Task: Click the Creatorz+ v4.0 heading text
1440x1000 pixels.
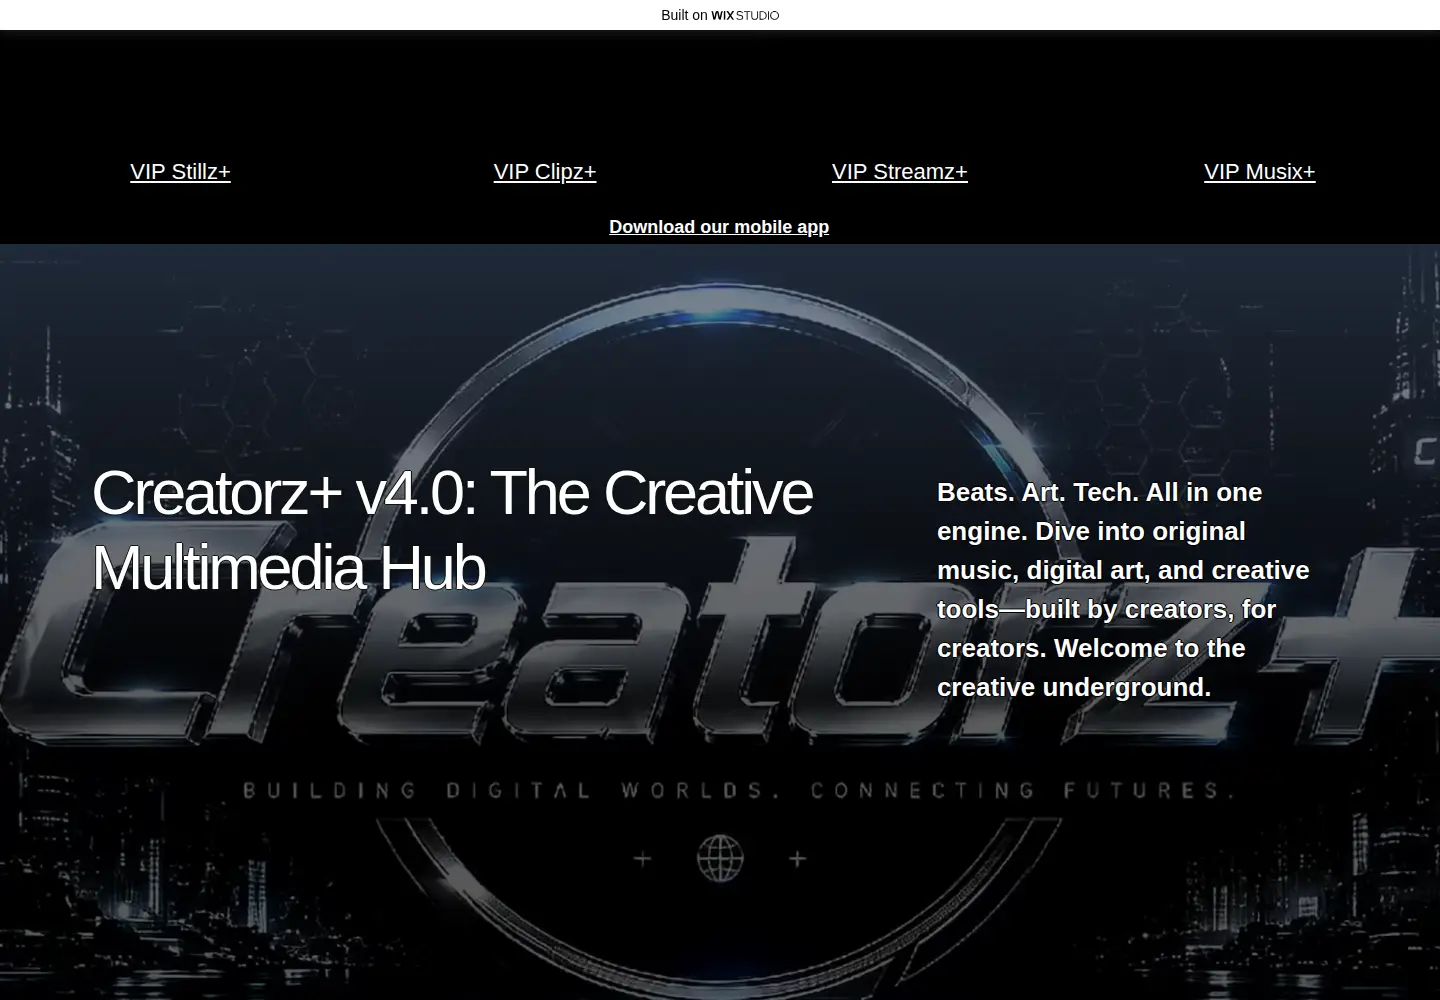Action: point(452,530)
